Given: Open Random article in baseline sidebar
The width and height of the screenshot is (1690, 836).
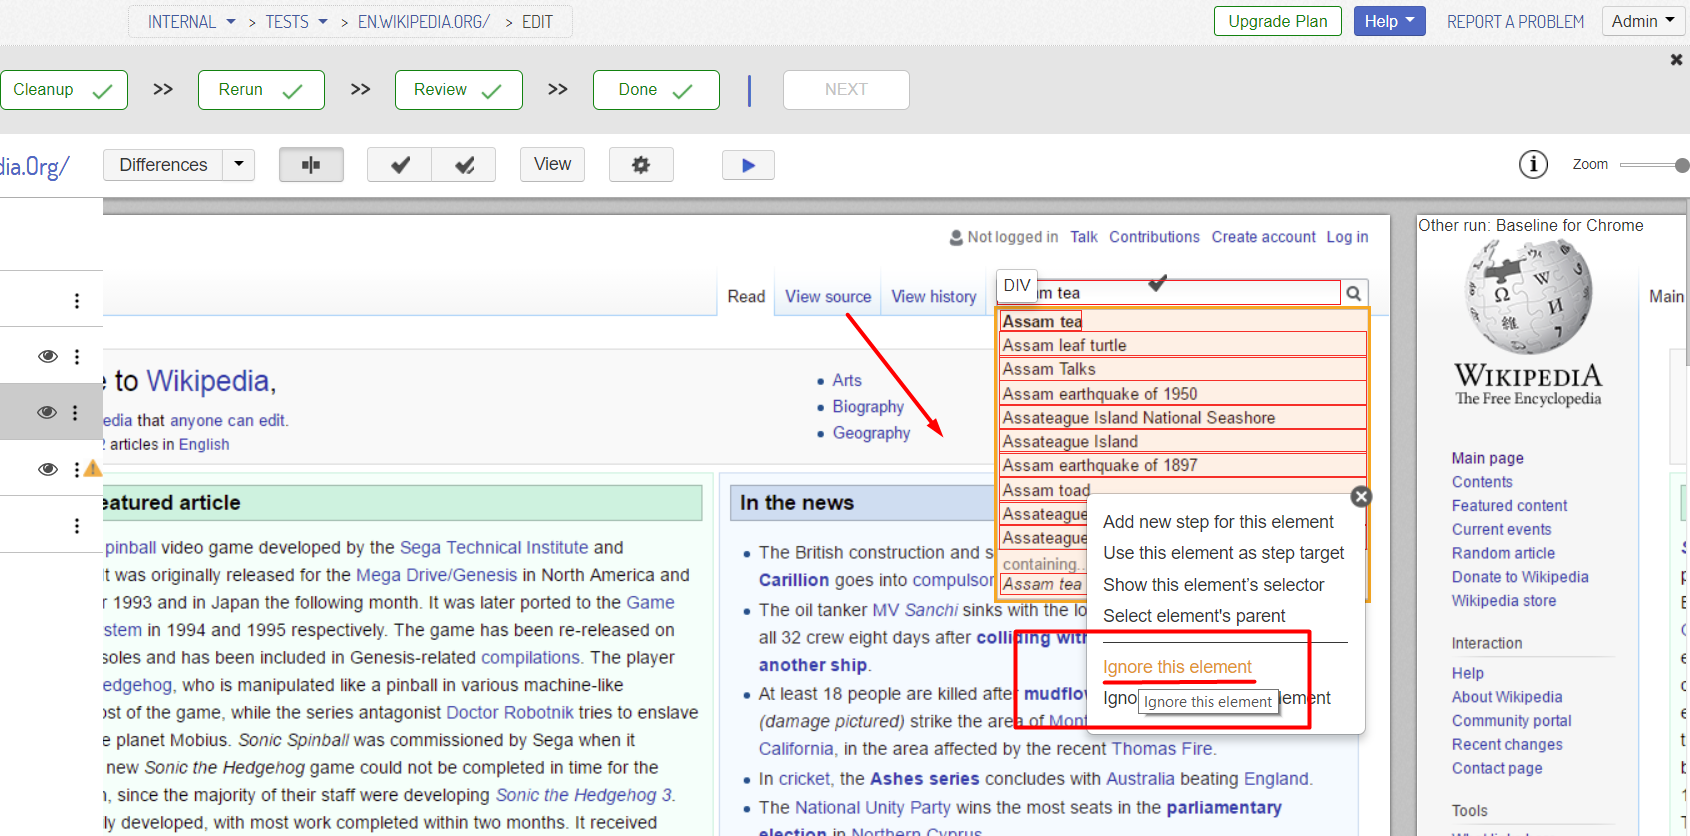Looking at the screenshot, I should click(1503, 553).
